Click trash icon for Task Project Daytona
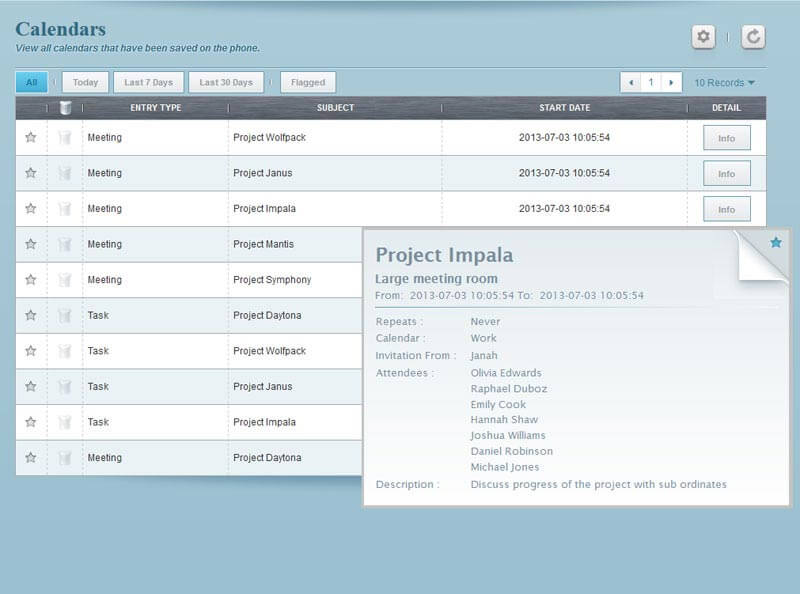The height and width of the screenshot is (594, 800). pyautogui.click(x=65, y=316)
